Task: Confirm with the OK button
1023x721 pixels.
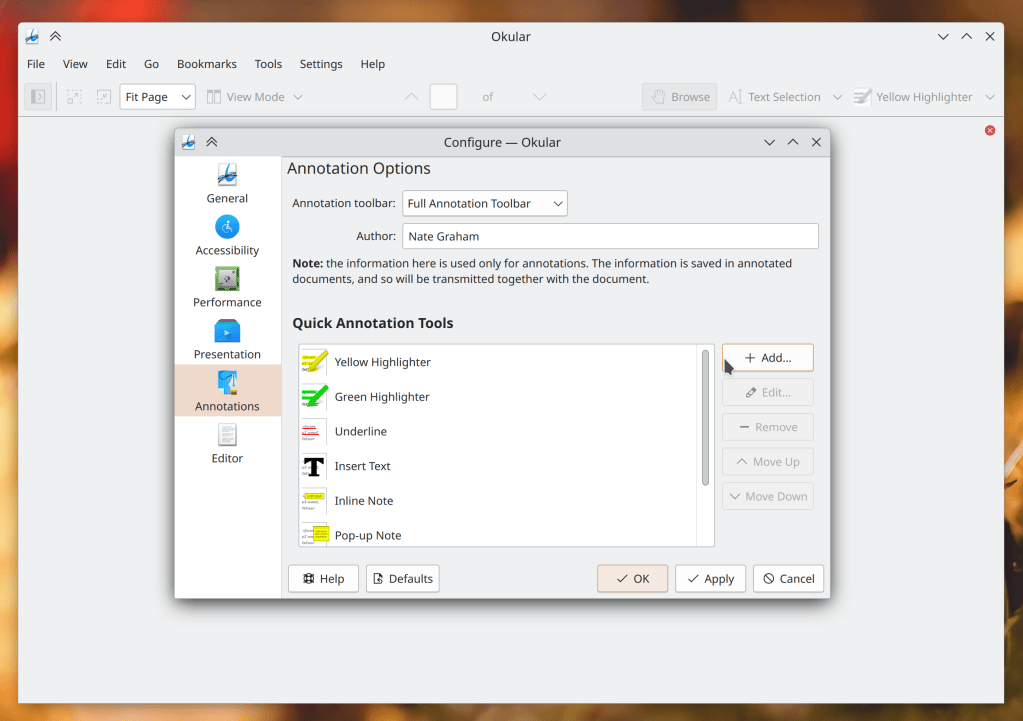Action: pyautogui.click(x=632, y=579)
